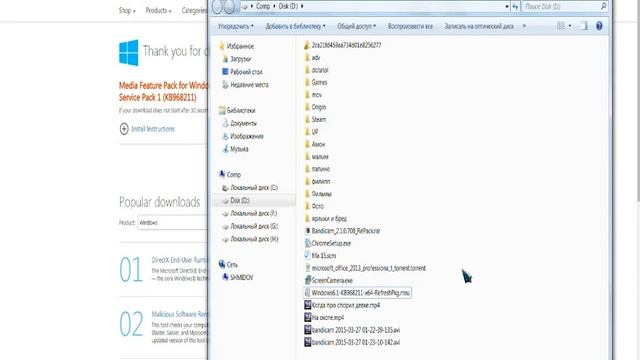Image resolution: width=640 pixels, height=360 pixels.
Task: Click Воспроизвести все in toolbar
Action: tap(410, 26)
